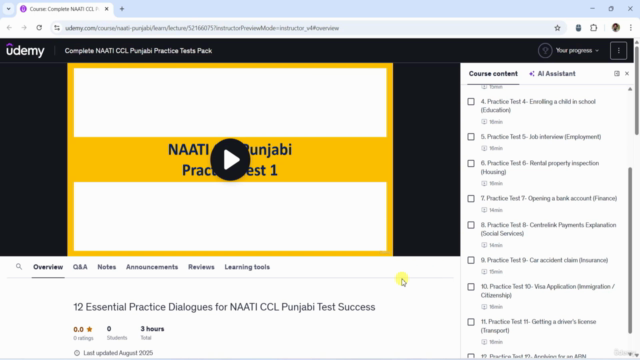Go back to the previous page

[x=9, y=28]
